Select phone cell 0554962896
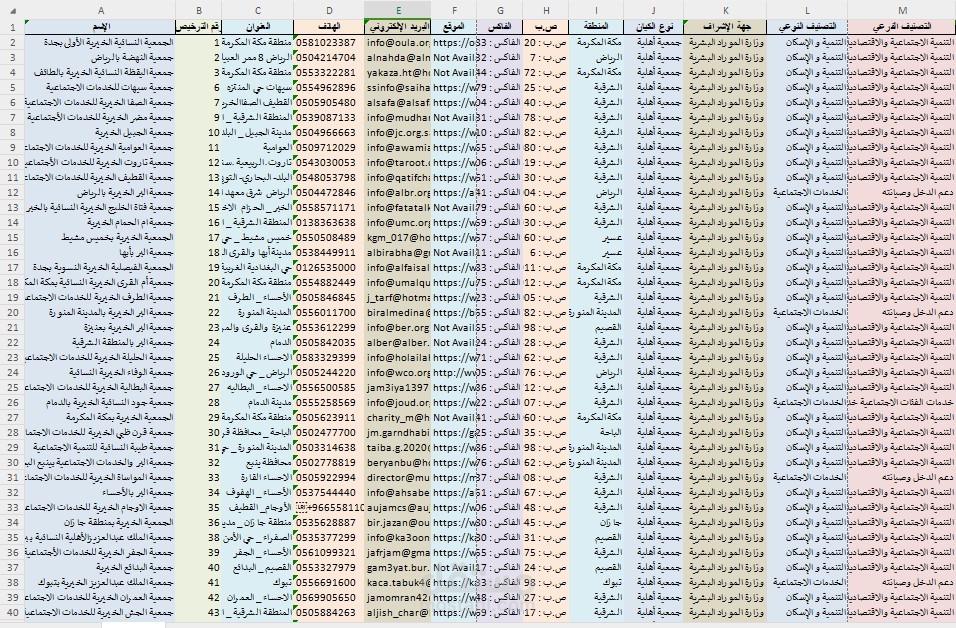Screen dimensions: 956x628 (x=329, y=87)
